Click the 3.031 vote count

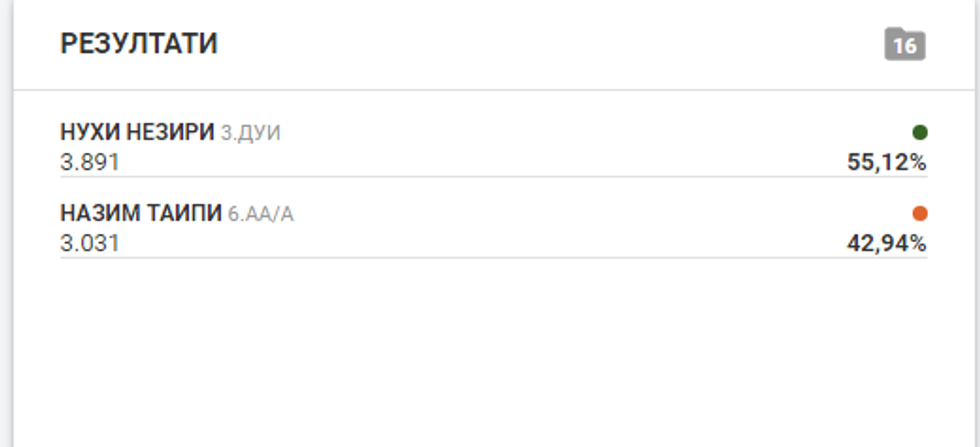coord(90,243)
